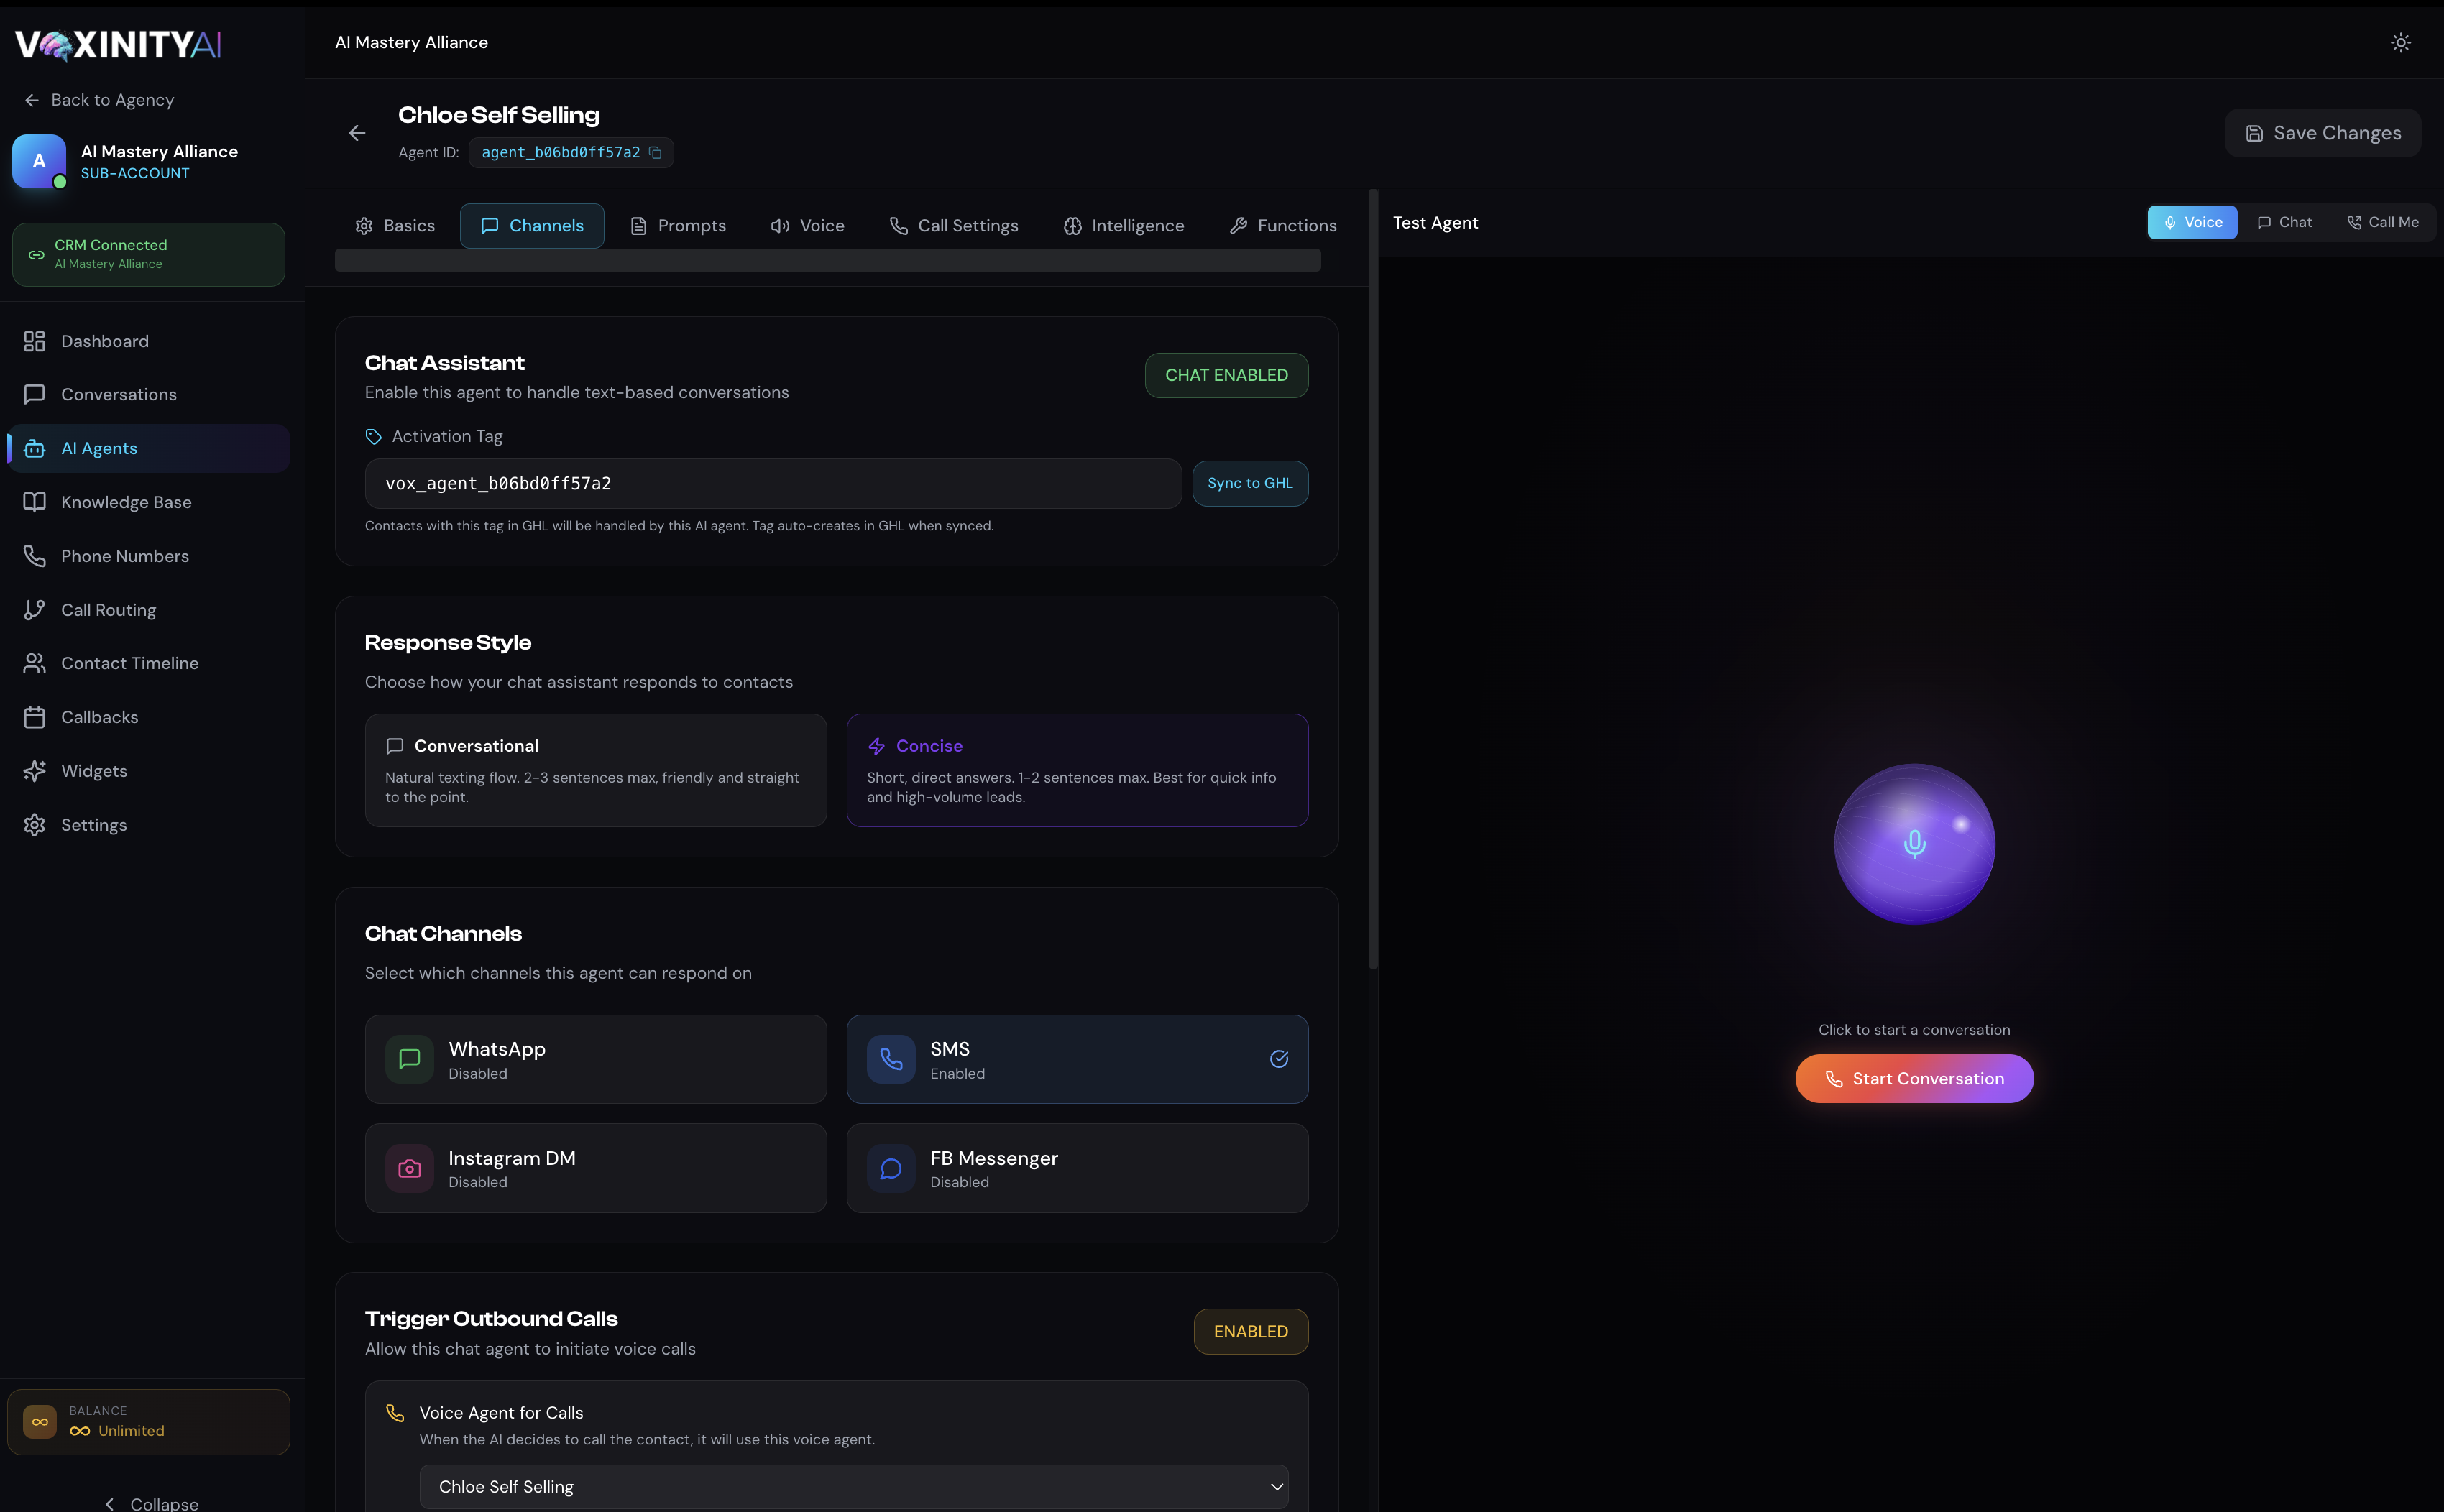Image resolution: width=2444 pixels, height=1512 pixels.
Task: Click Back to Agency link
Action: 98,100
